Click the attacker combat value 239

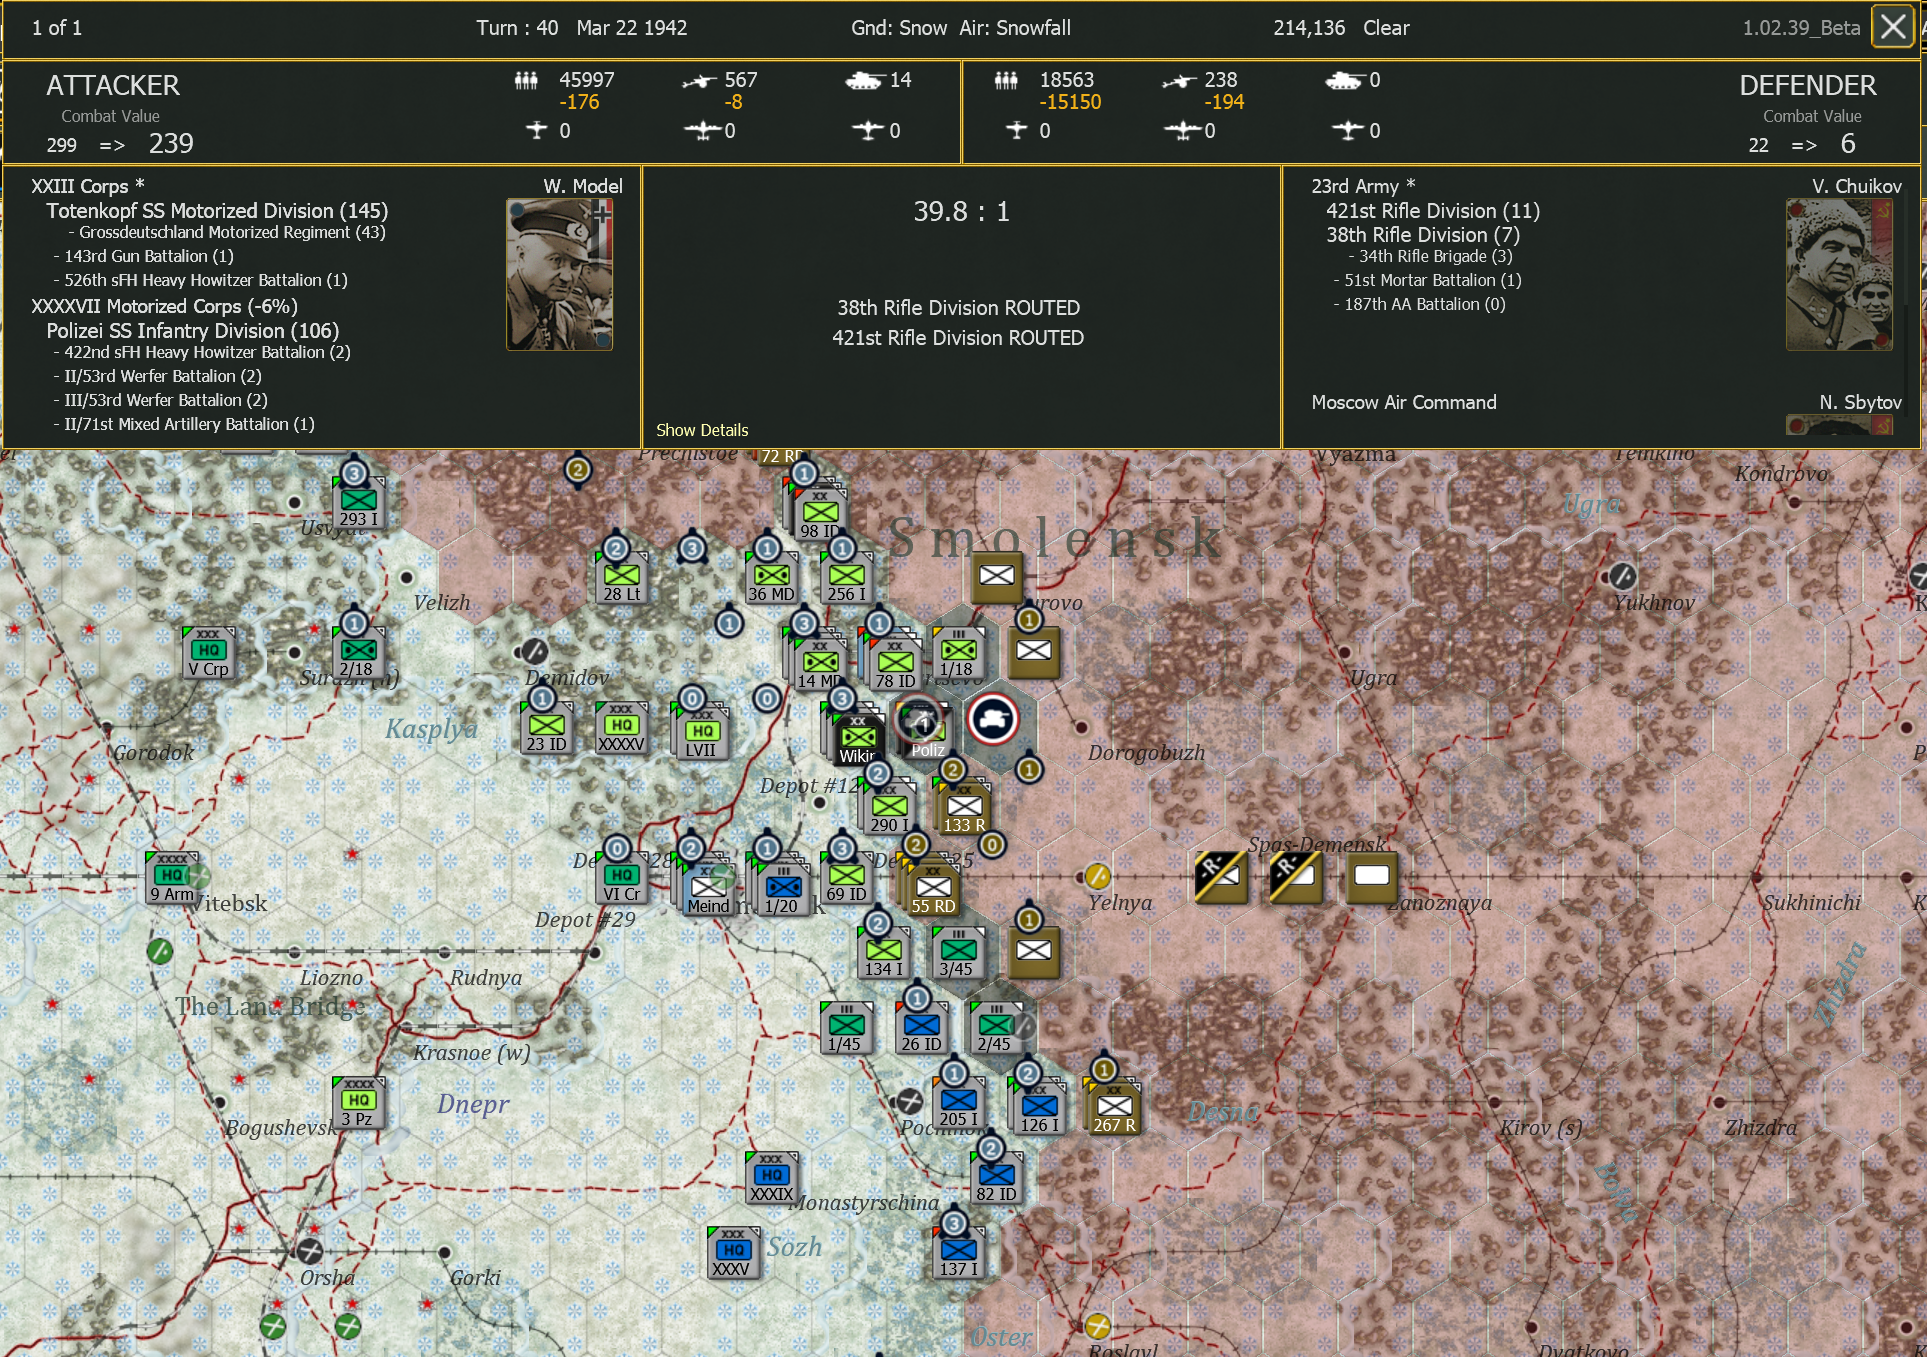(x=171, y=144)
